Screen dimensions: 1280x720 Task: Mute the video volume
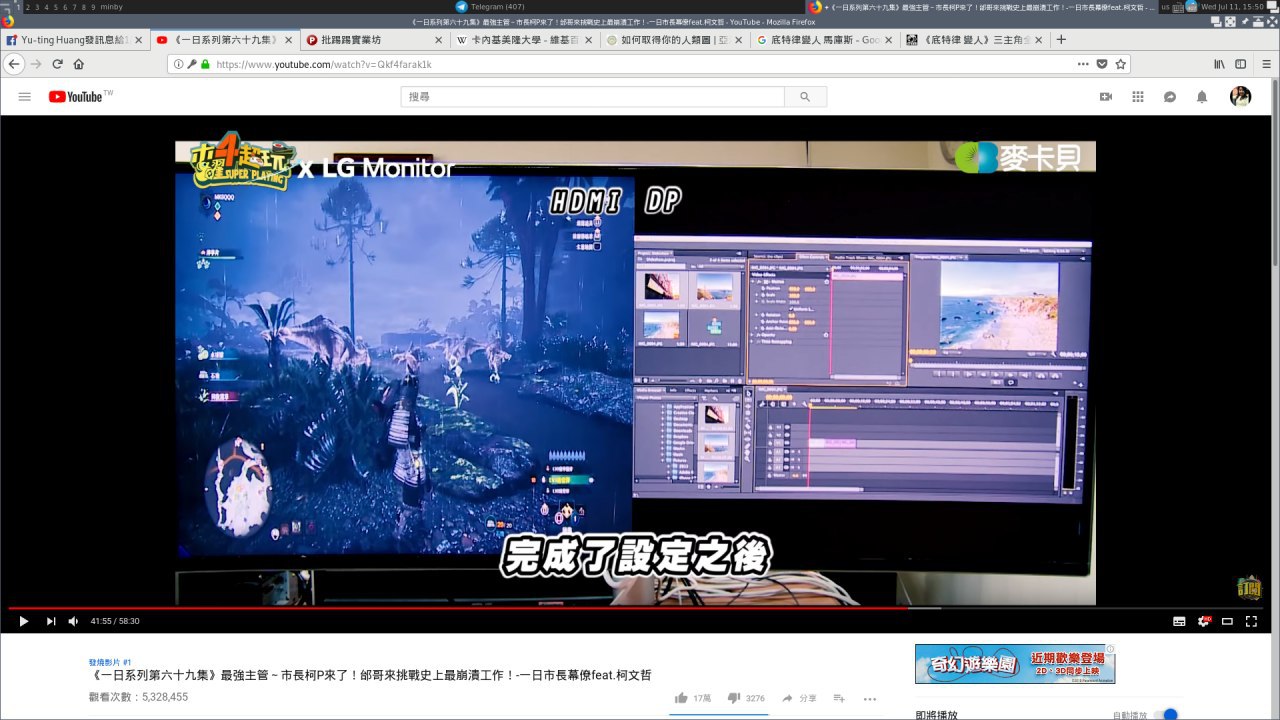point(73,621)
